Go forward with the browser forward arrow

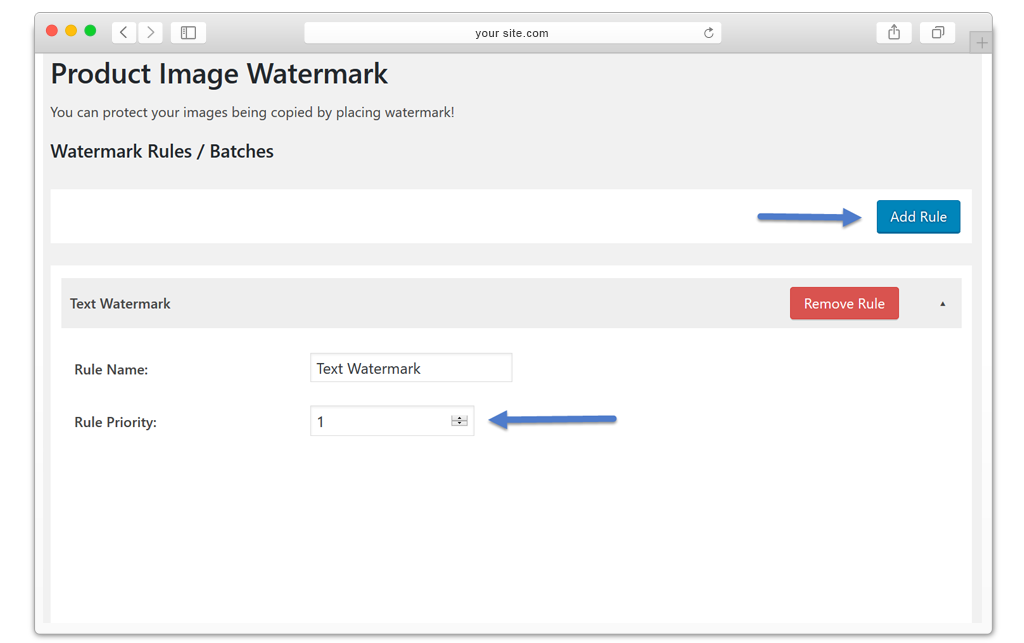(x=151, y=32)
